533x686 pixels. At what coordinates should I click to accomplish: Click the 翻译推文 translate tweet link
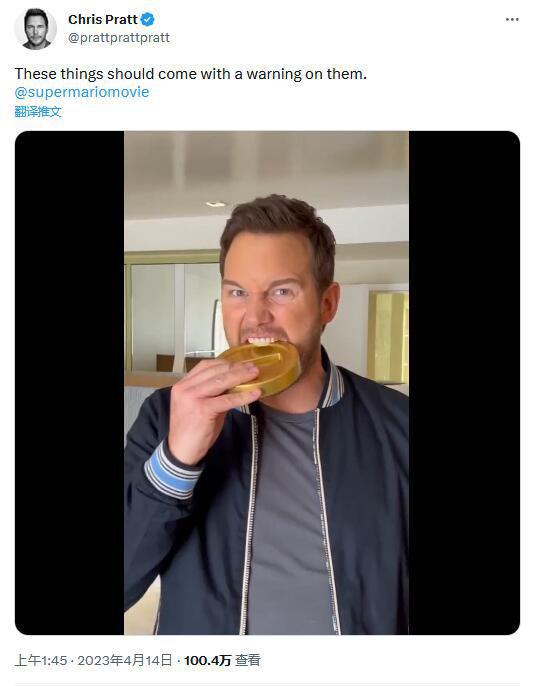38,112
